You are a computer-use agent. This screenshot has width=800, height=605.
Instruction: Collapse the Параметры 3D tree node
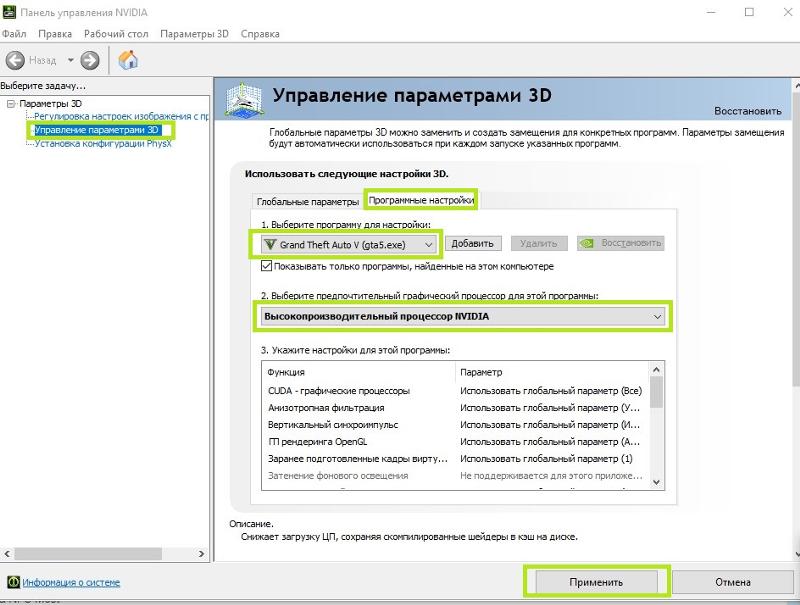pyautogui.click(x=11, y=104)
